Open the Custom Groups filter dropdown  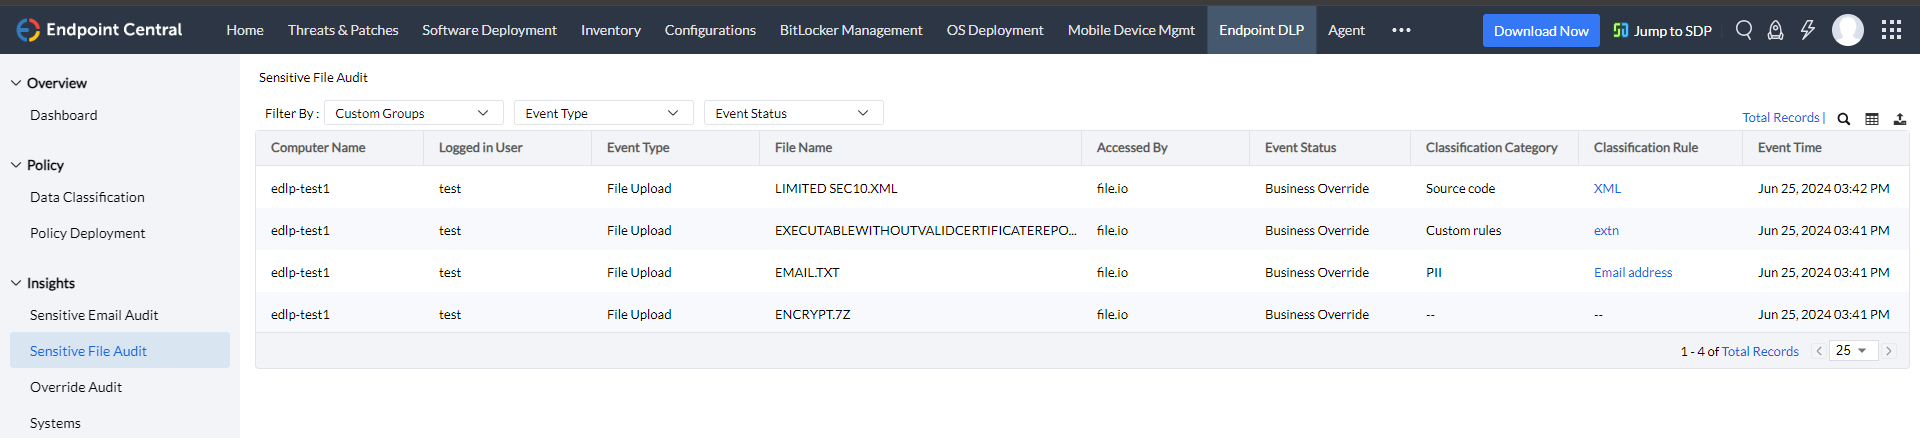click(412, 113)
